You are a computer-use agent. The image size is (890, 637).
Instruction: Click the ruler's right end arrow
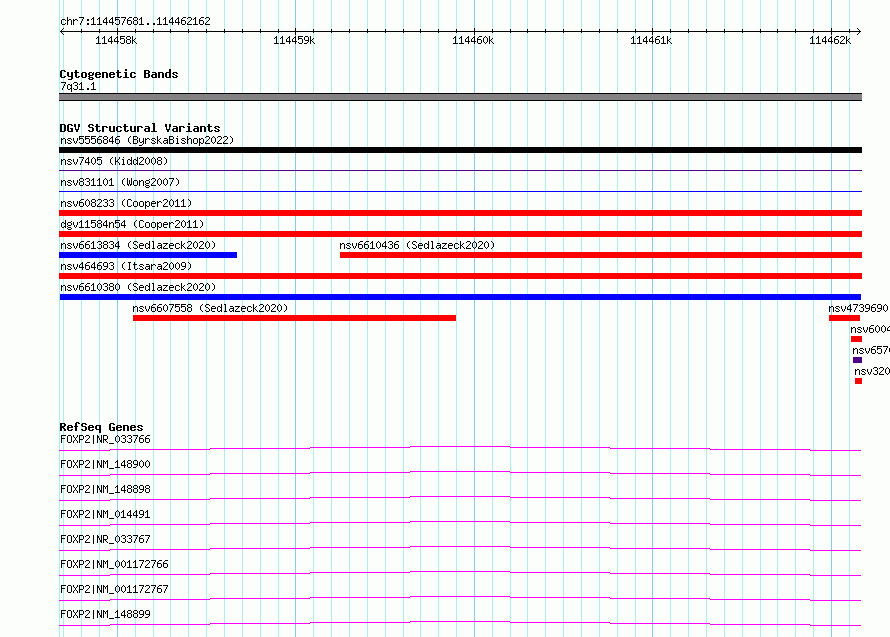tap(859, 31)
